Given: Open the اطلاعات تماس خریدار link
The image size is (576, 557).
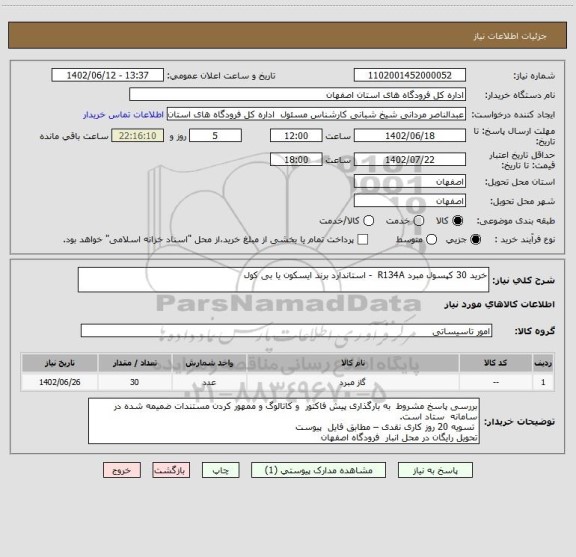Looking at the screenshot, I should click(123, 115).
